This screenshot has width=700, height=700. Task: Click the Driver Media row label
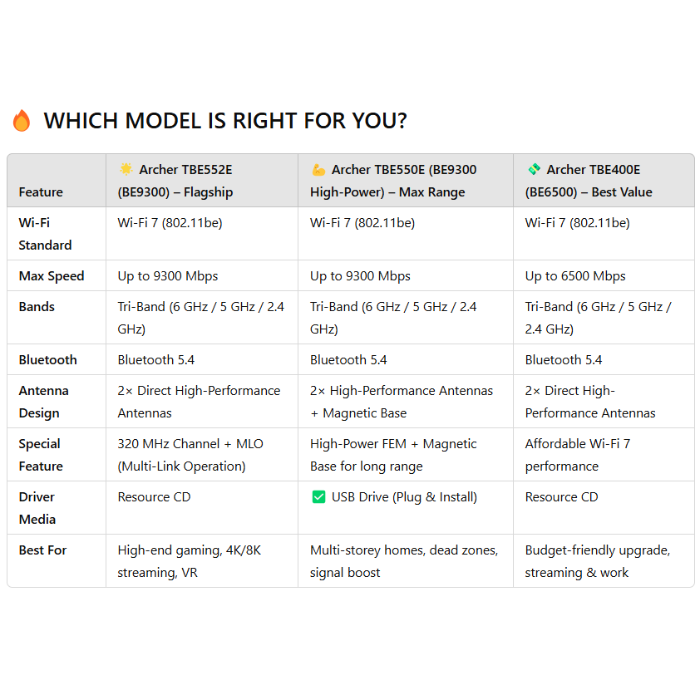click(x=39, y=508)
